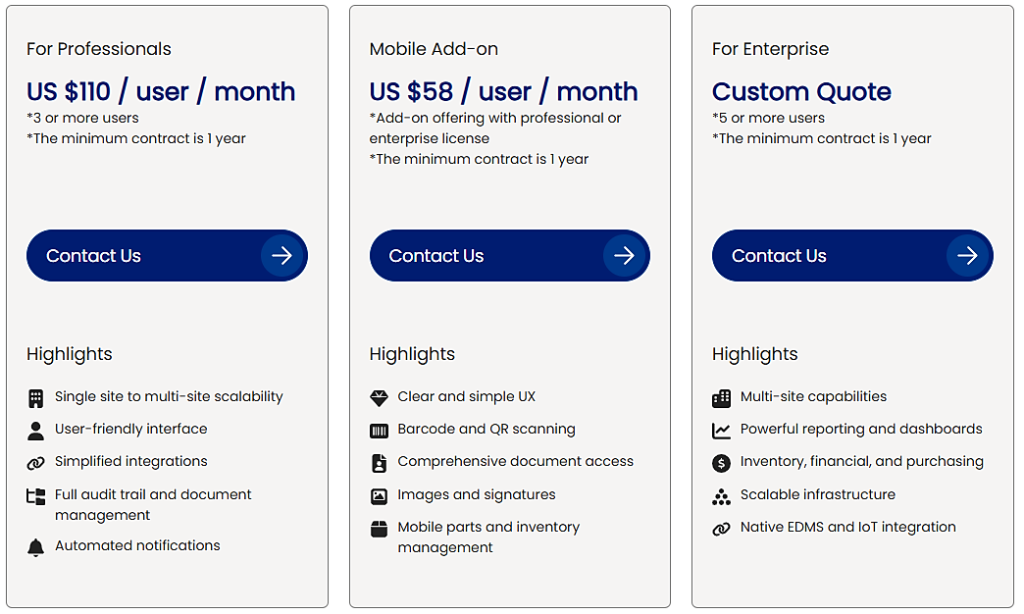Select the barcode icon next to Barcode and QR scanning
Viewport: 1024px width, 614px height.
point(379,429)
